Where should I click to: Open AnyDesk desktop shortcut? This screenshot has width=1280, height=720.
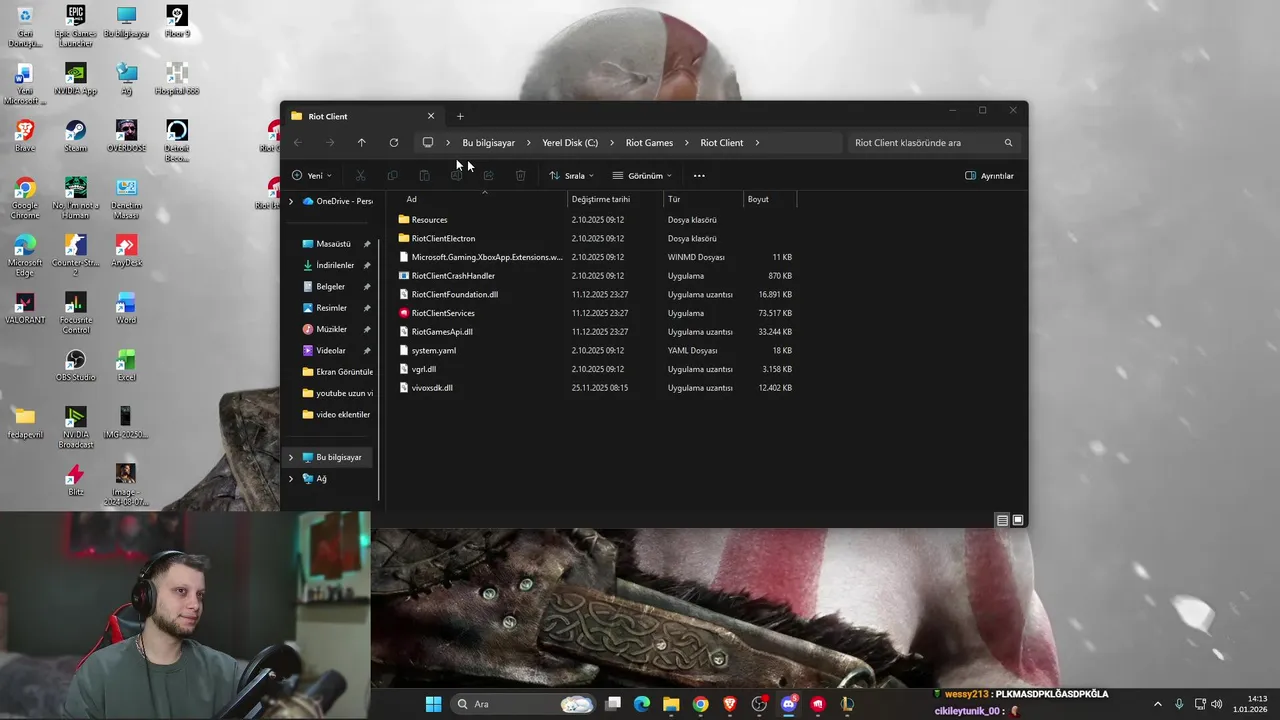pos(126,250)
